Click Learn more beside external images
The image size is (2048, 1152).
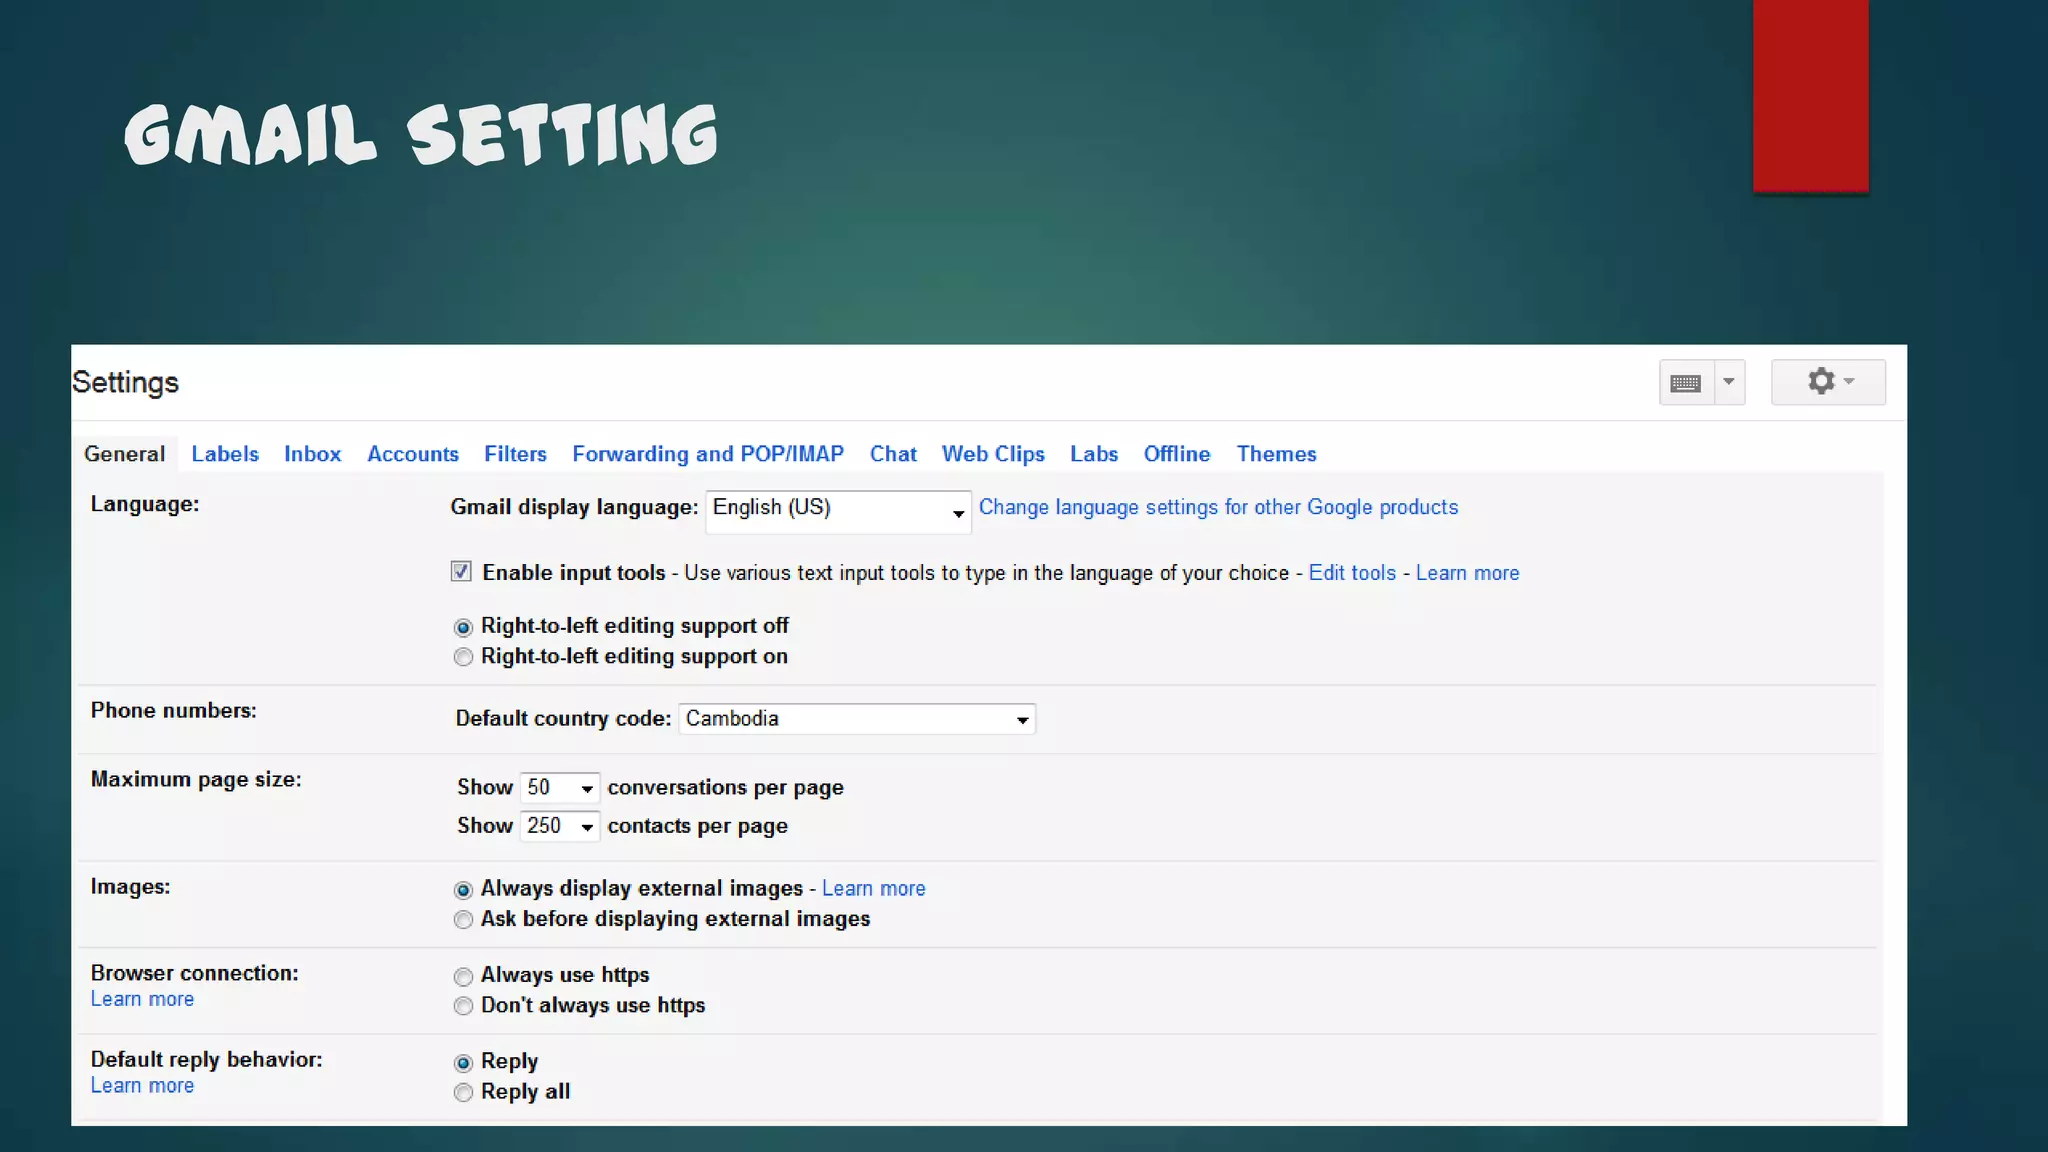tap(874, 888)
